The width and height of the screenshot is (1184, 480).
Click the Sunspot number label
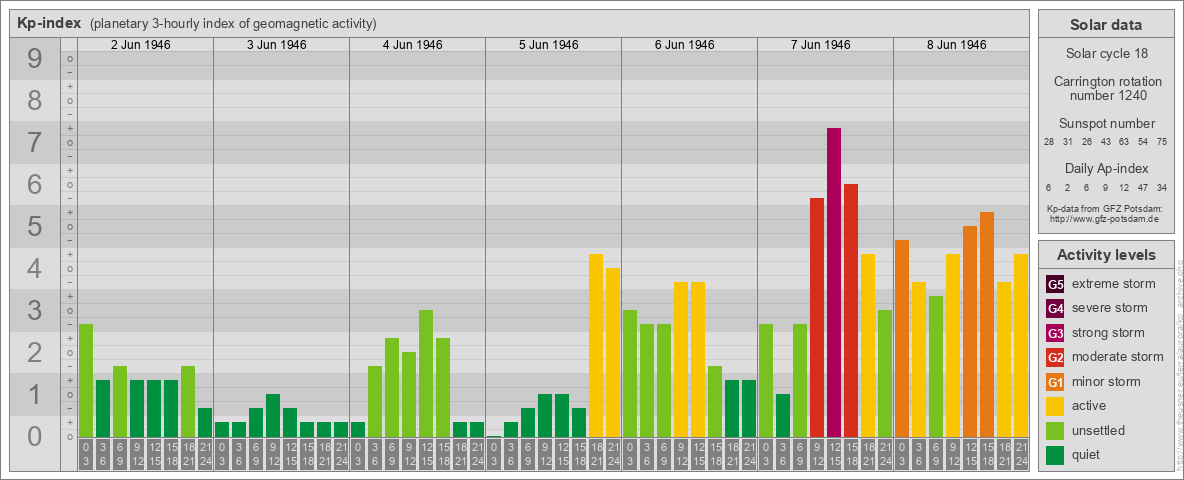1105,123
